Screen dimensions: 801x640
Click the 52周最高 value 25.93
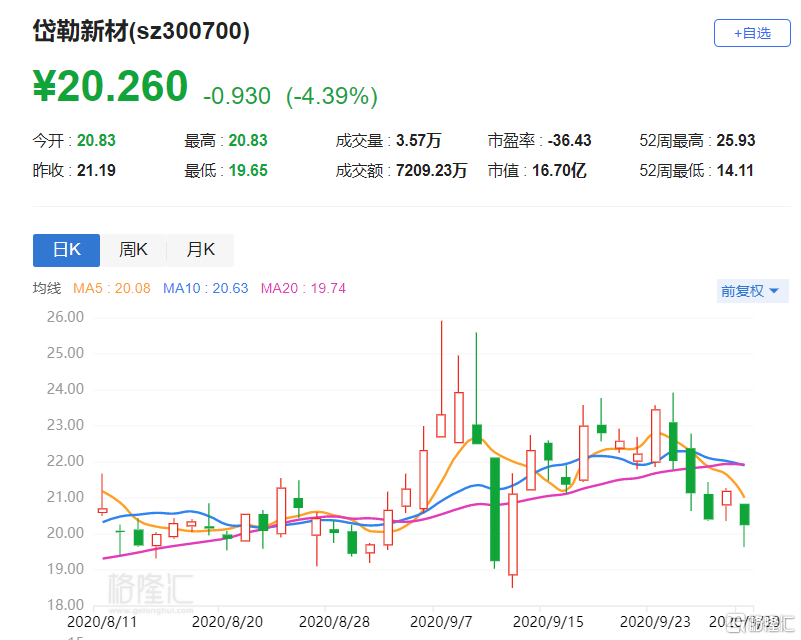tap(736, 141)
